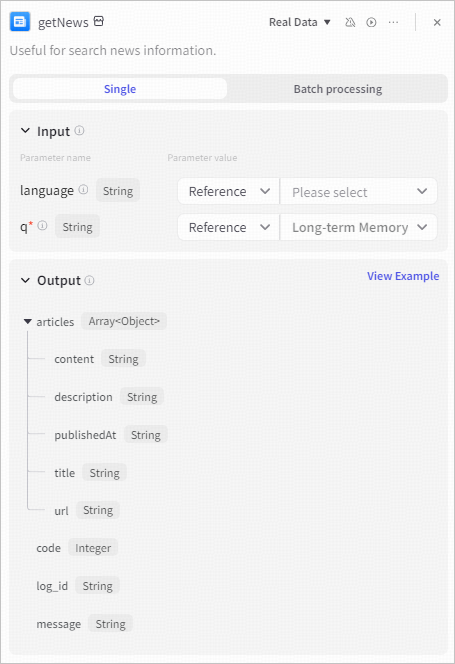Collapse the Output section chevron
This screenshot has height=664, width=455.
(x=25, y=280)
